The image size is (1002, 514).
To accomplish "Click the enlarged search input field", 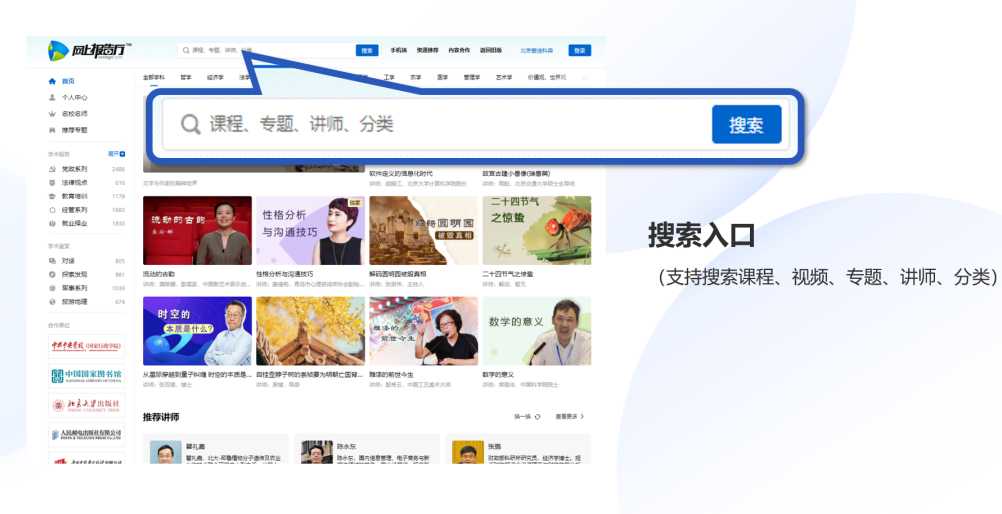I will point(450,124).
